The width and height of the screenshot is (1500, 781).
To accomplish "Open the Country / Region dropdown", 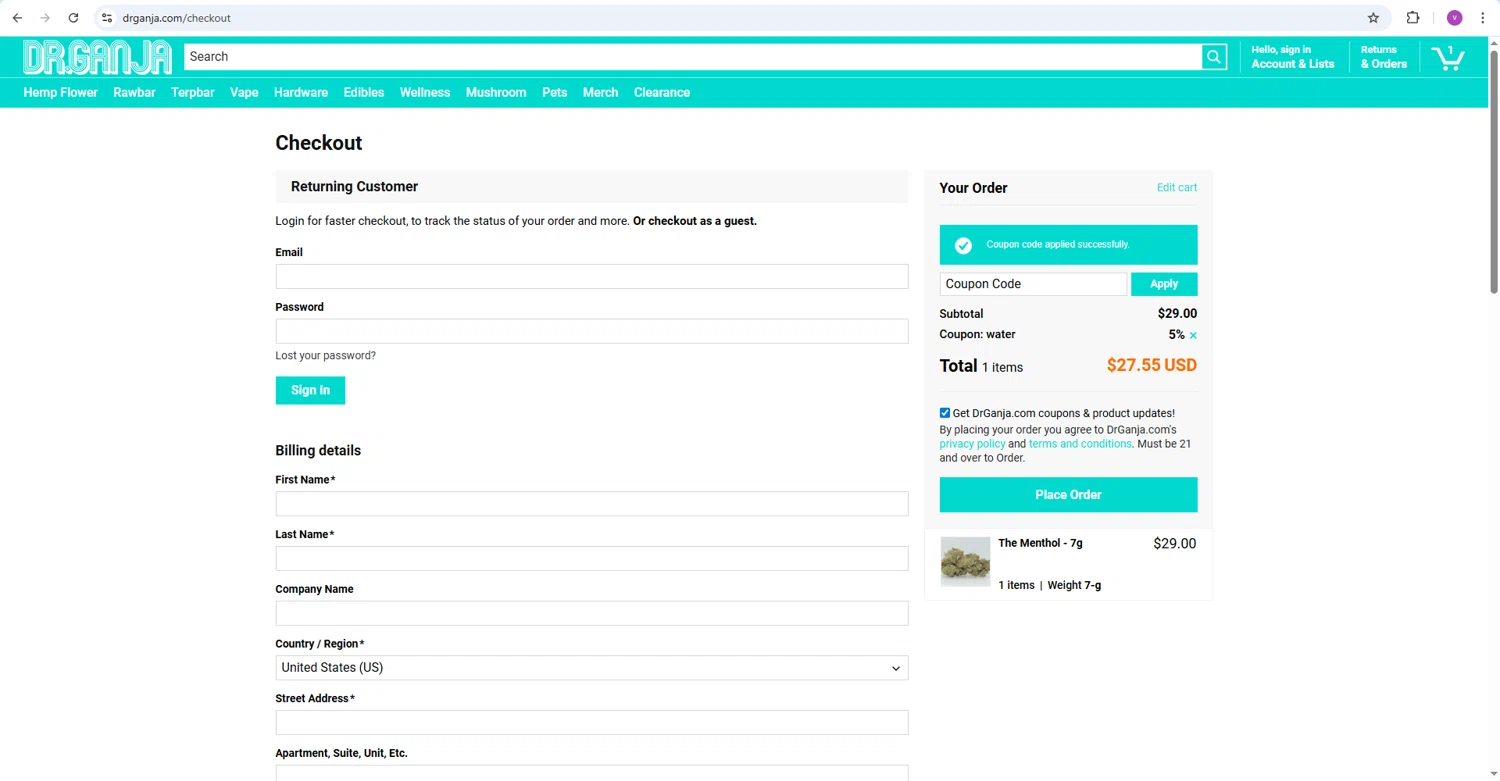I will [x=592, y=668].
